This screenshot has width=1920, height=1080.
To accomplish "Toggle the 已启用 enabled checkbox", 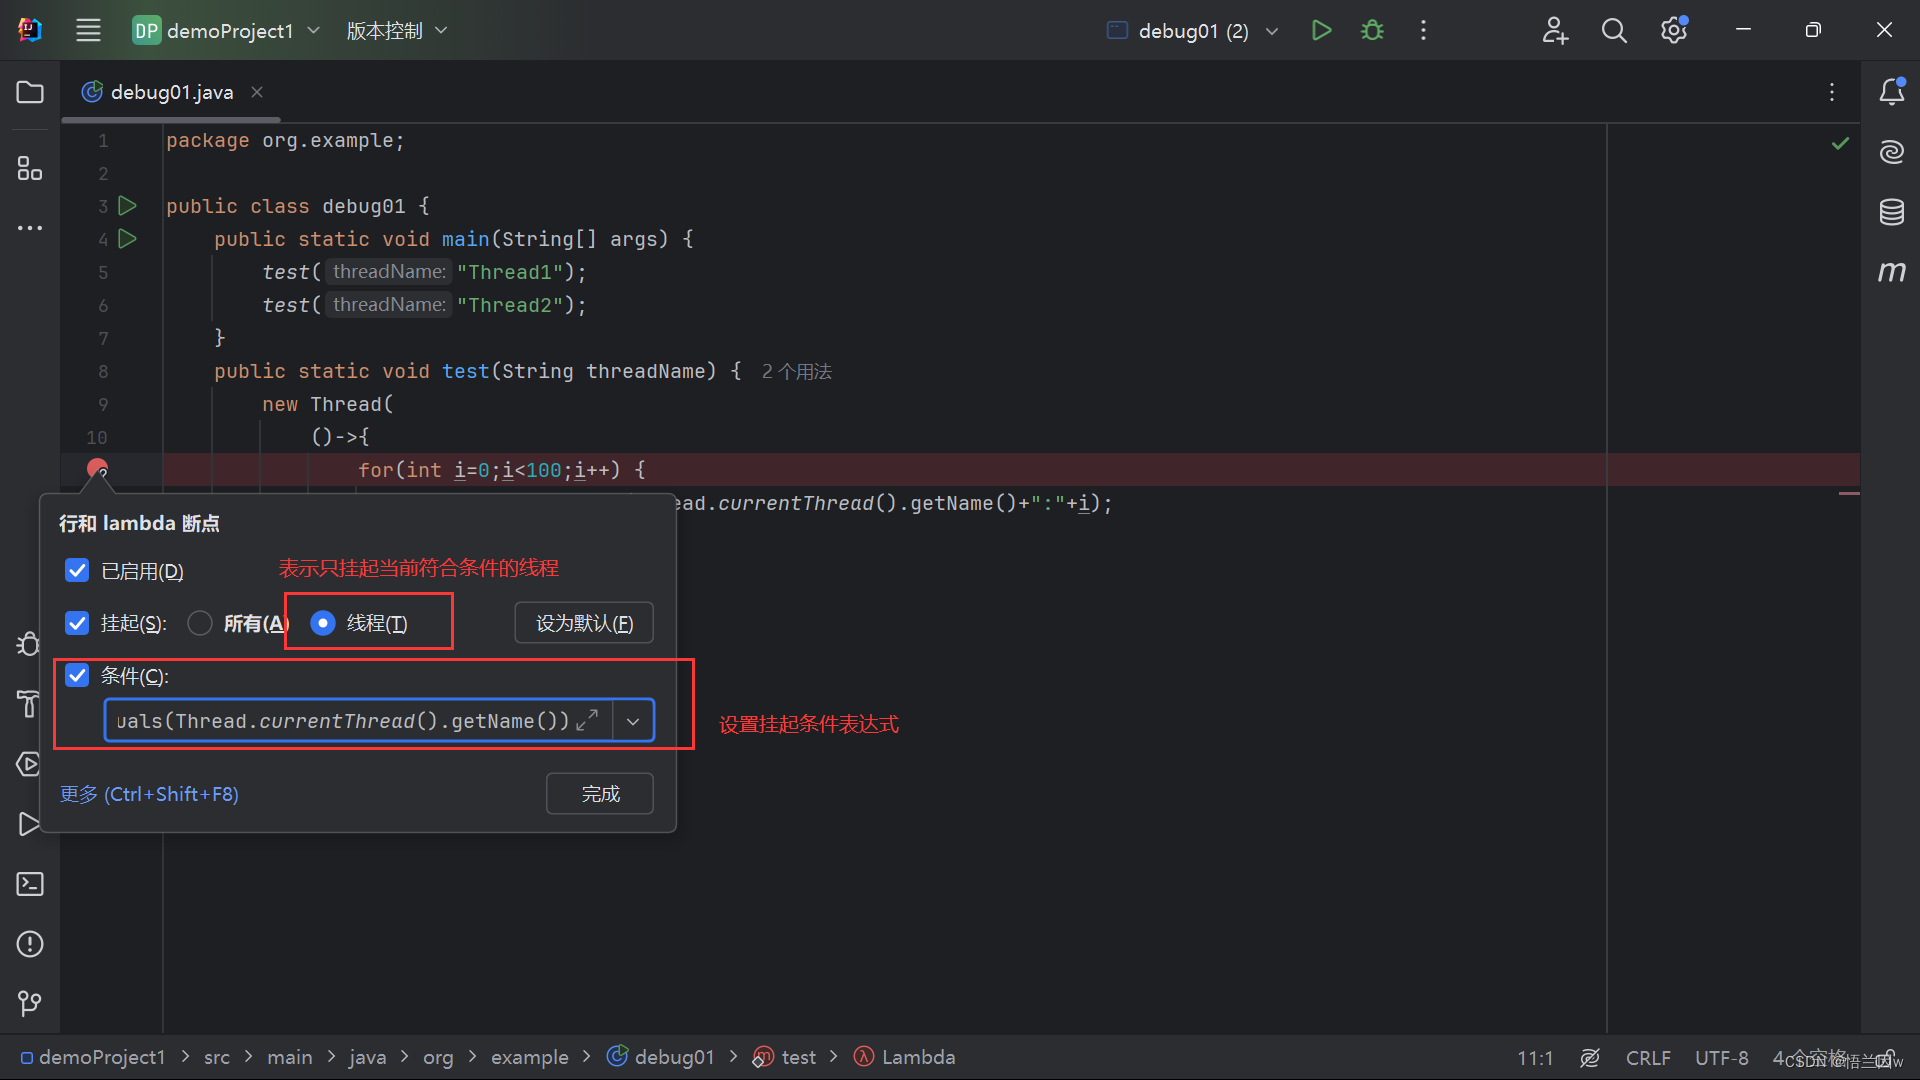I will pos(77,570).
